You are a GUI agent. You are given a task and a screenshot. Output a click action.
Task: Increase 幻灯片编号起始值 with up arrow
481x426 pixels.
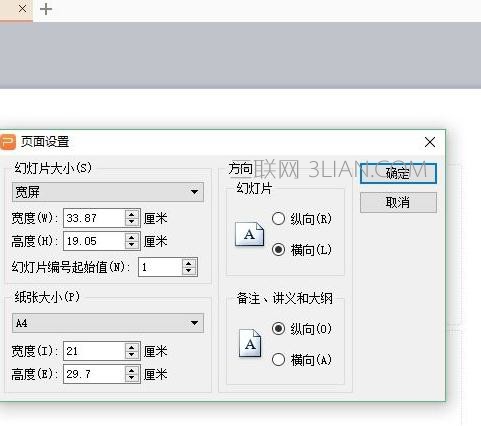pos(189,262)
